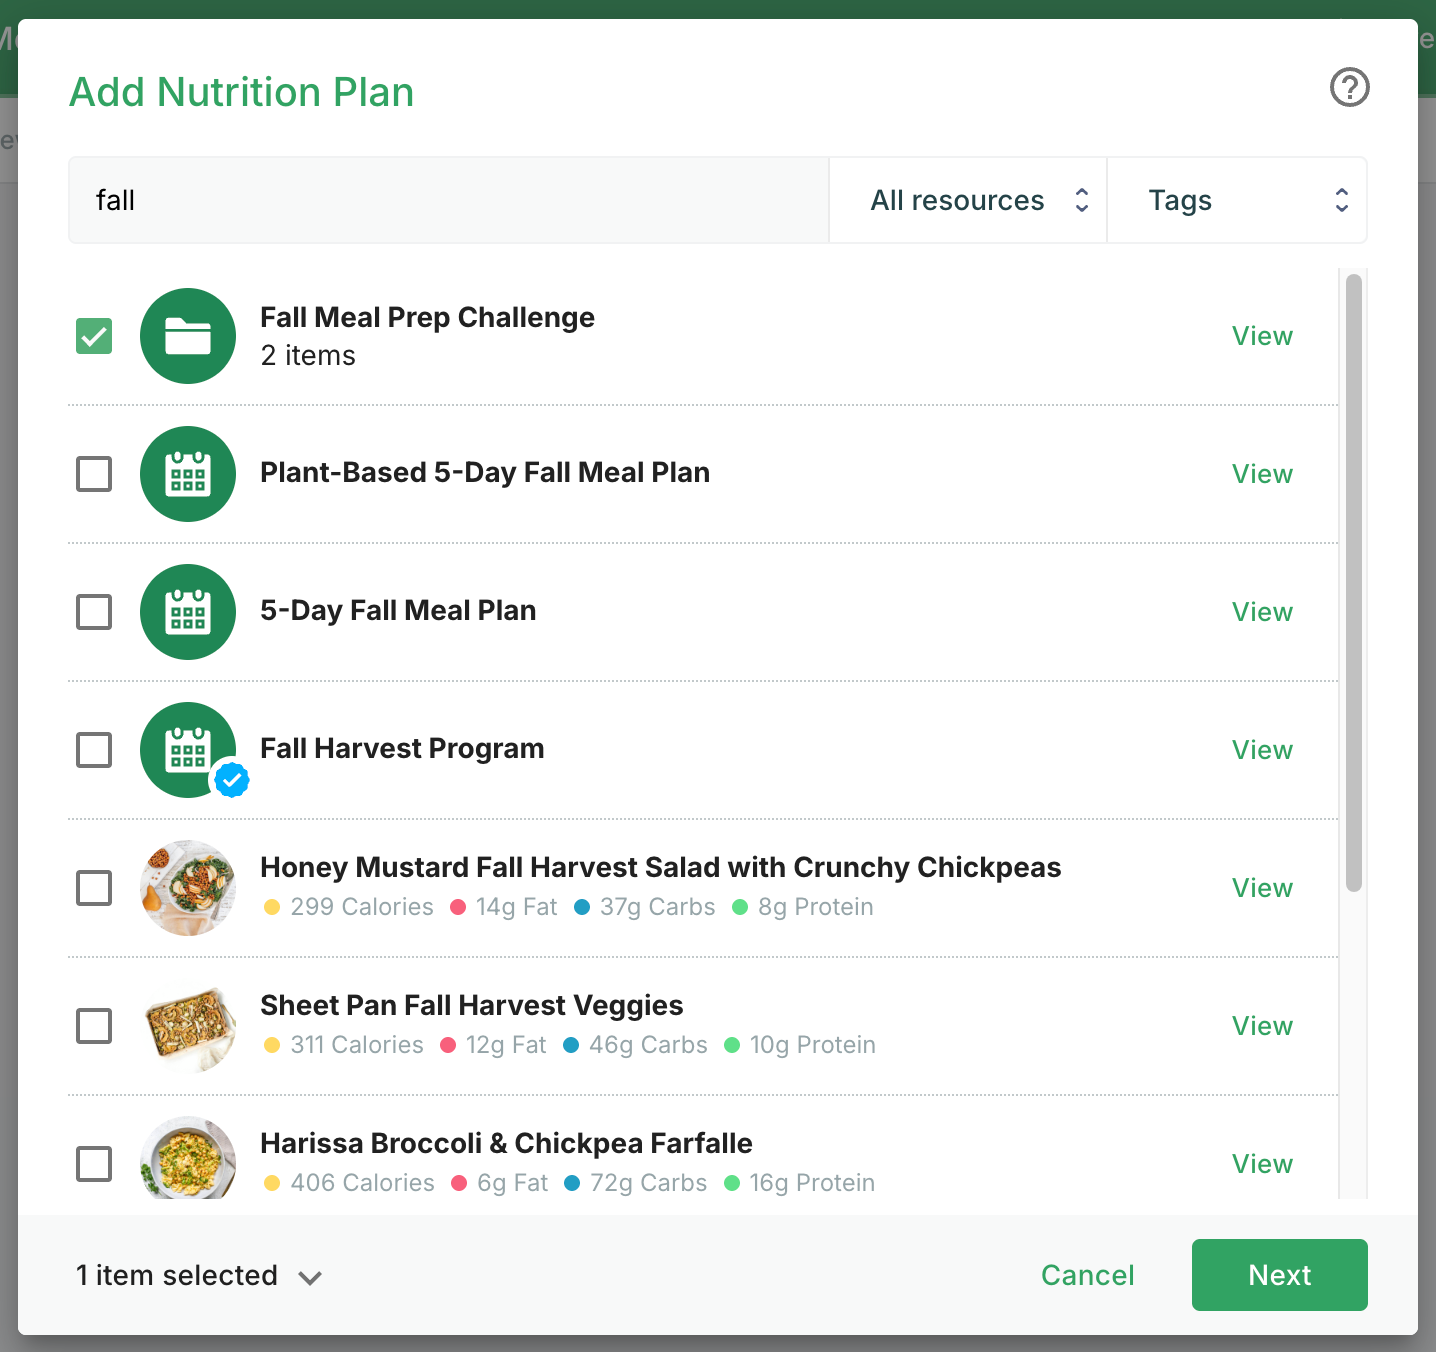
Task: Uncheck the Fall Meal Prep Challenge checkbox
Action: [x=94, y=336]
